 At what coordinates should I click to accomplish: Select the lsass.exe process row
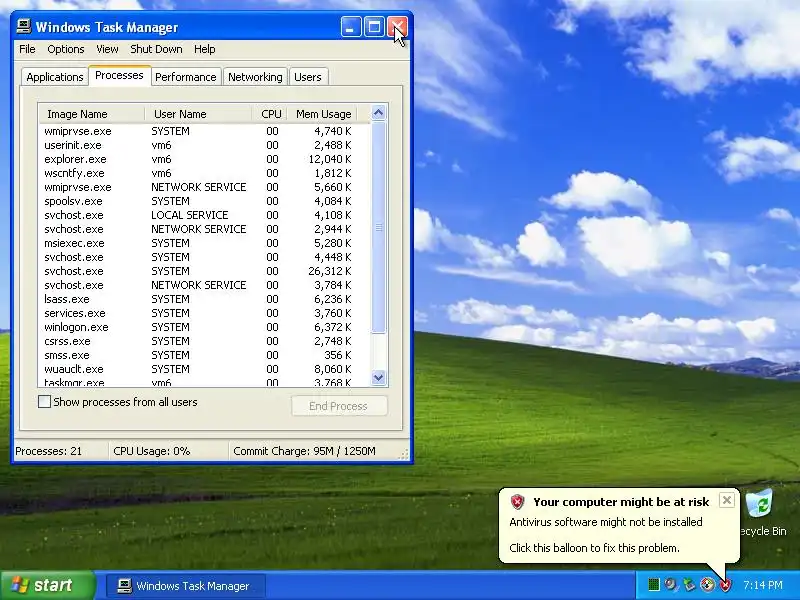coord(204,299)
